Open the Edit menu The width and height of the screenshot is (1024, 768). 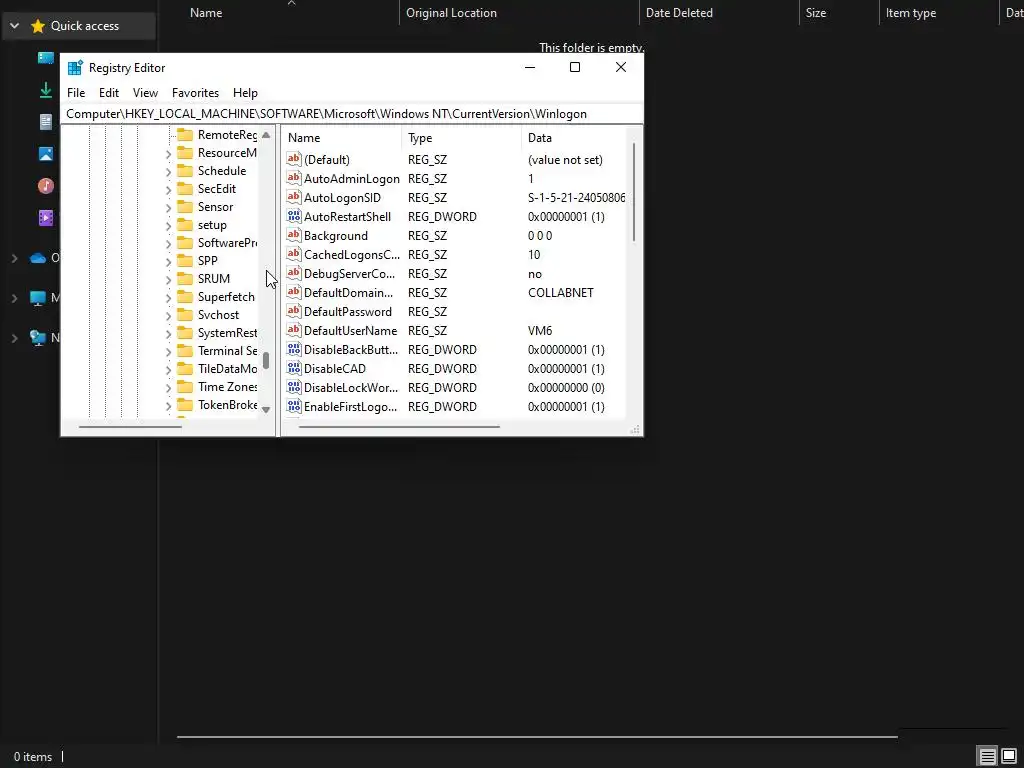(108, 93)
